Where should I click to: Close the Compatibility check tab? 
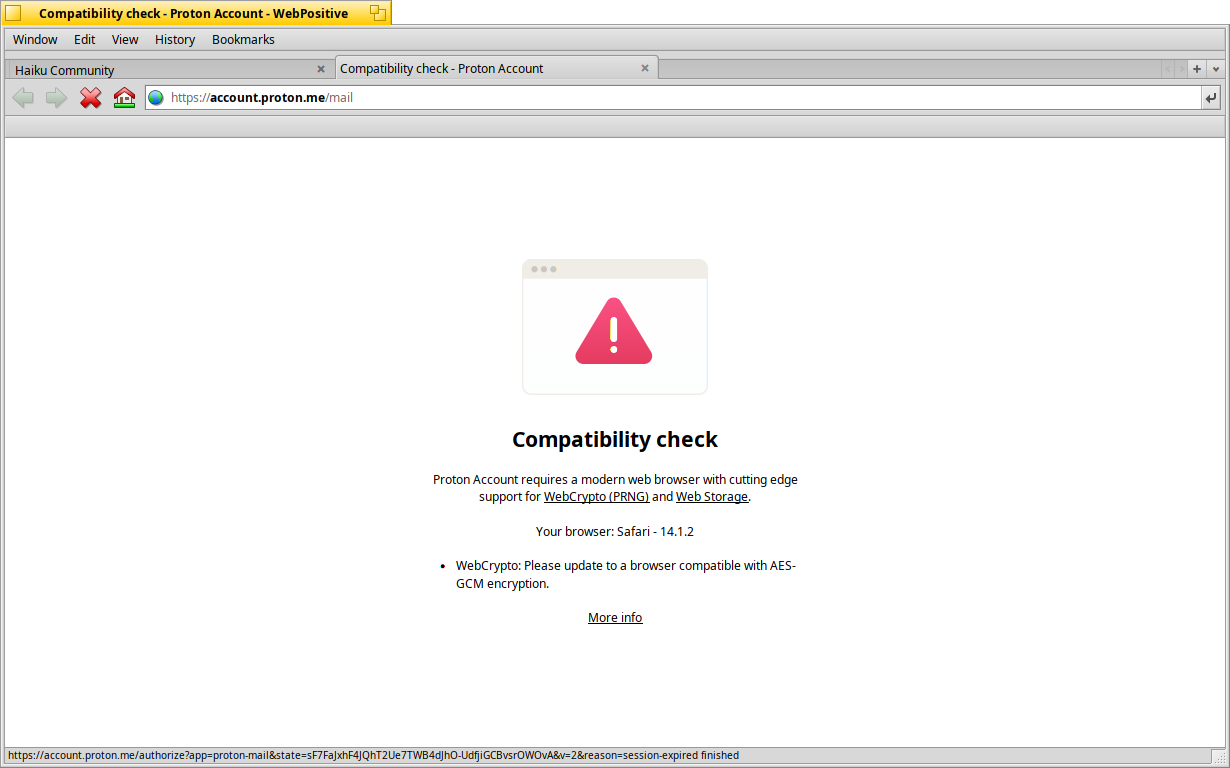(645, 68)
